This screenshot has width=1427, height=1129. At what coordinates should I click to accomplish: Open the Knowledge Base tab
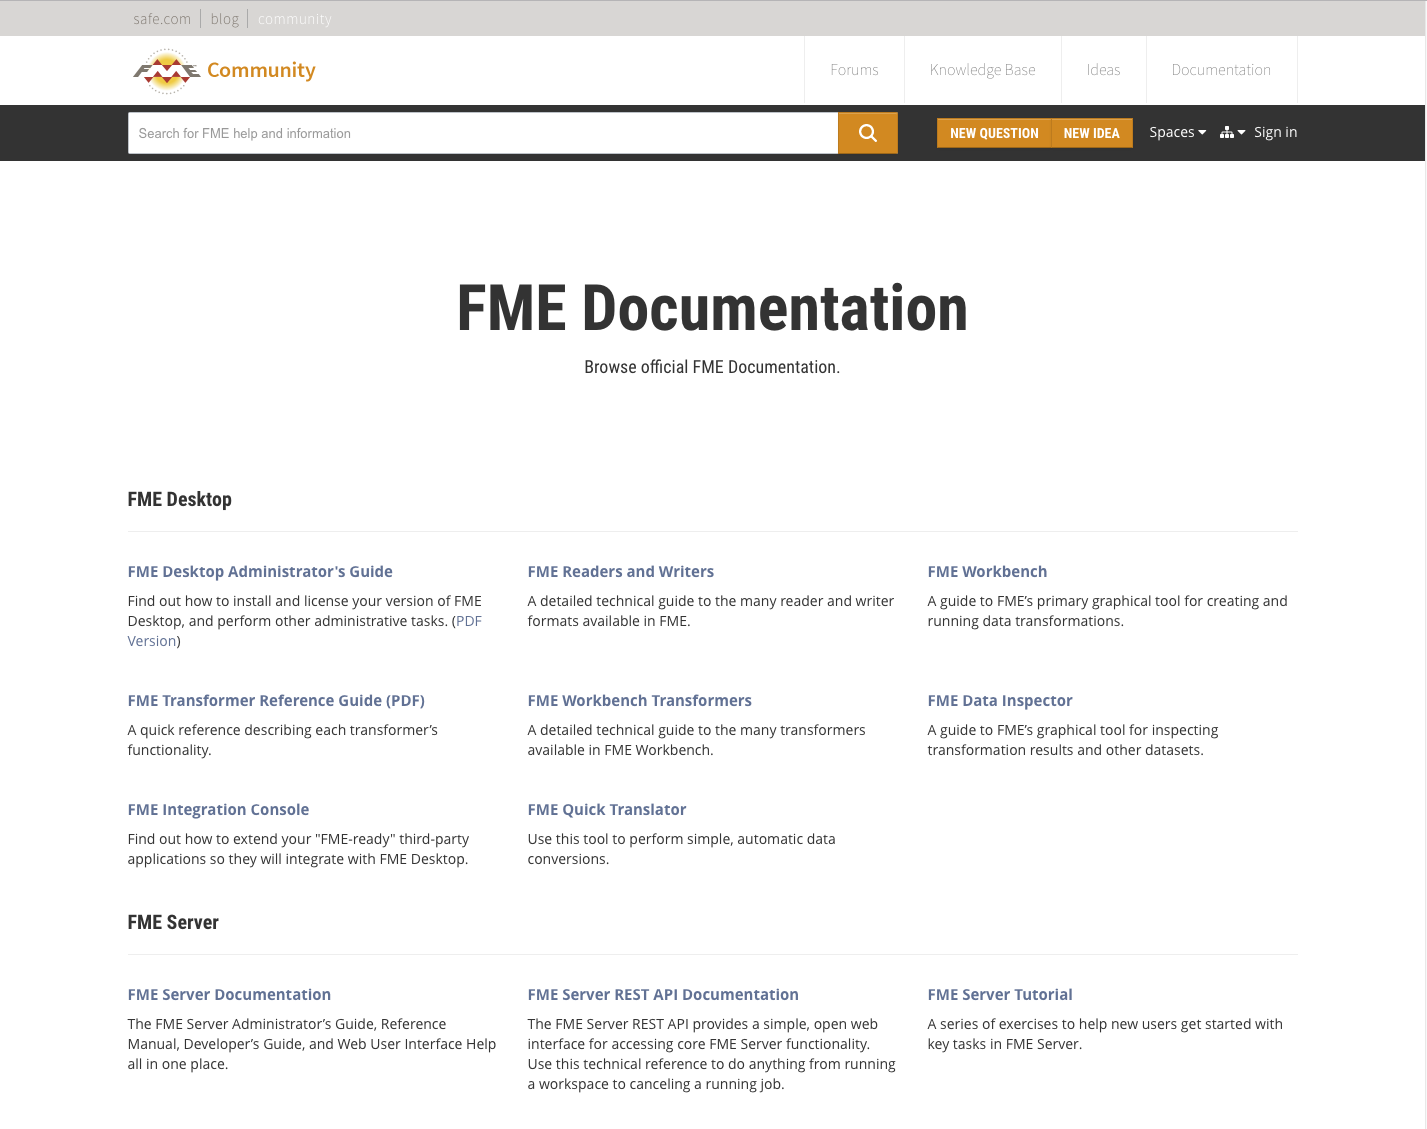[x=982, y=70]
